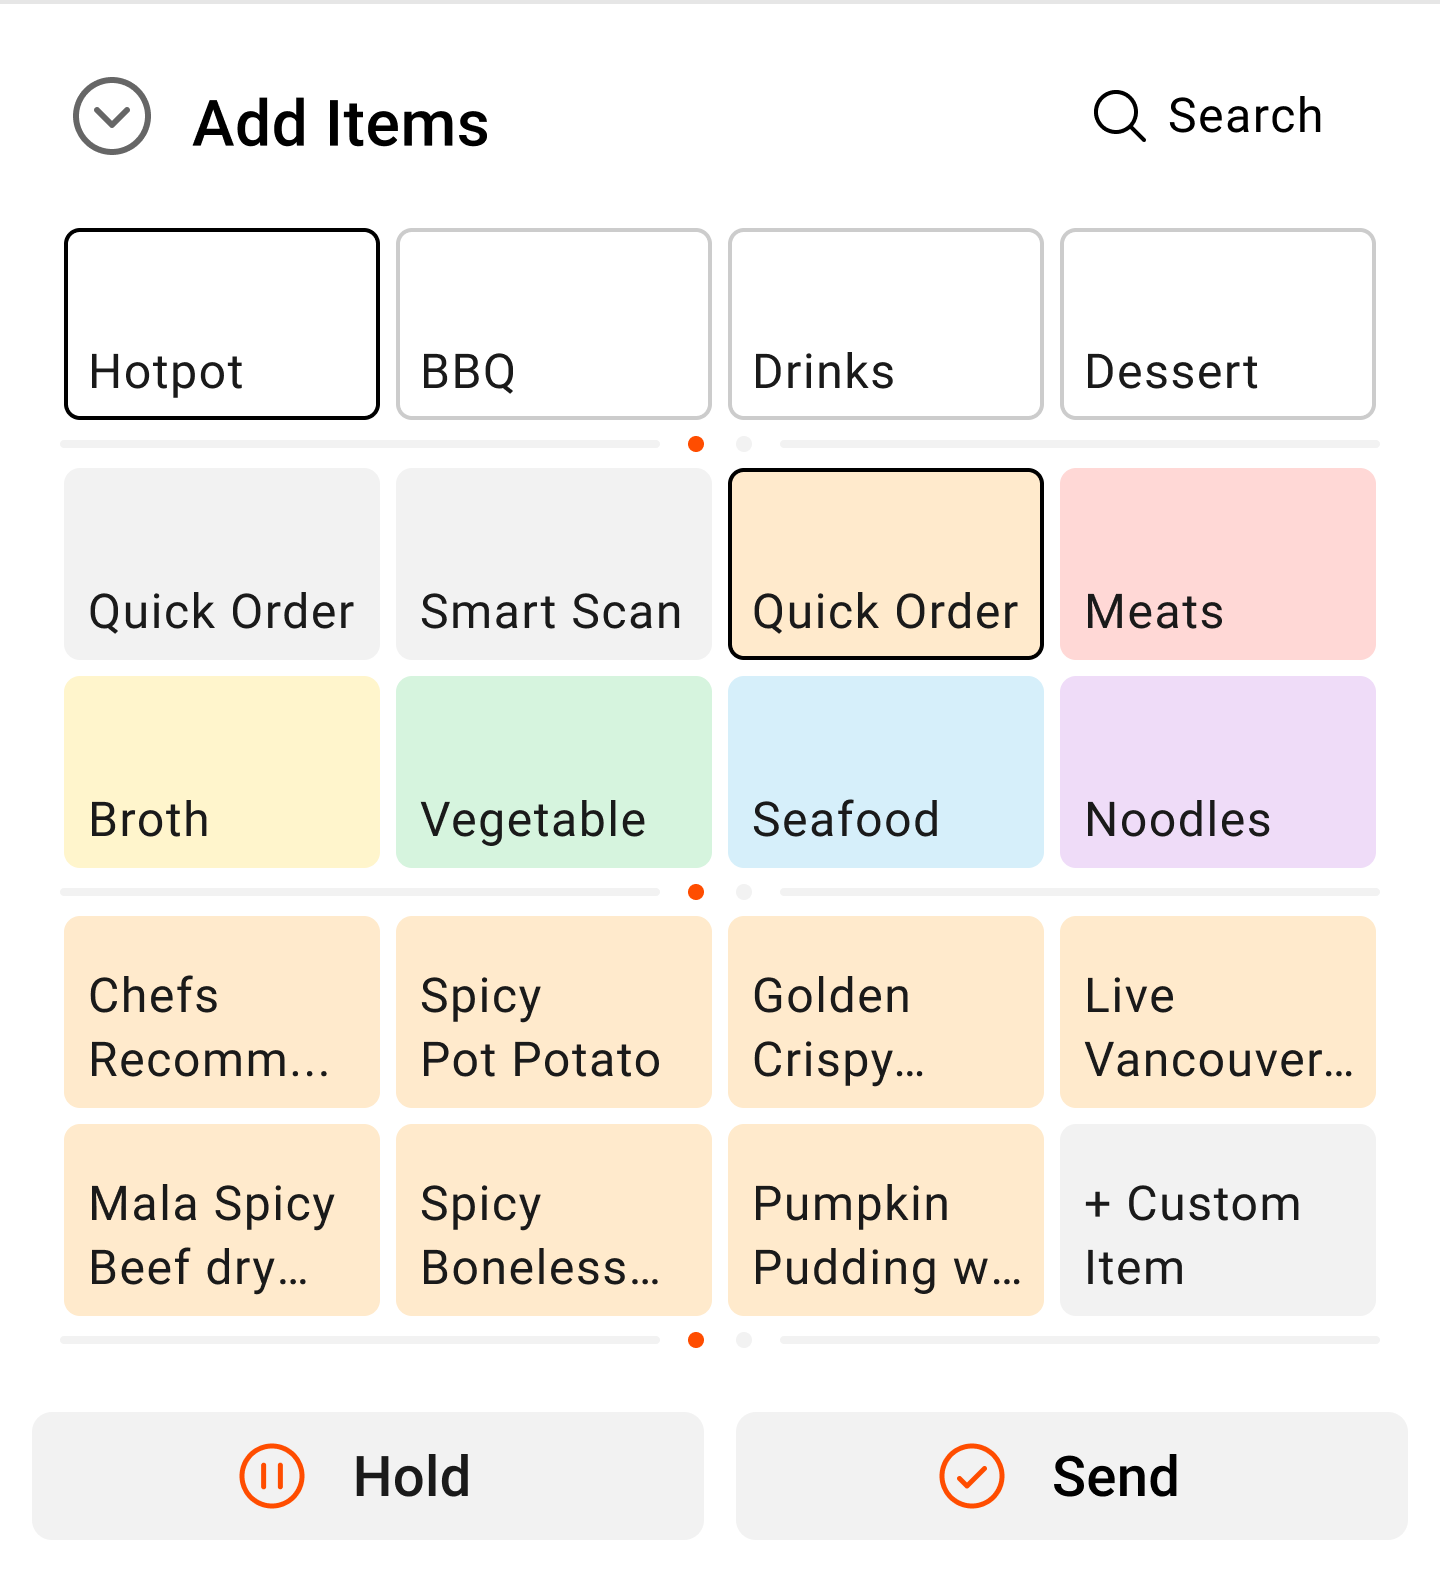Choose the yellow Broth category

coord(222,772)
